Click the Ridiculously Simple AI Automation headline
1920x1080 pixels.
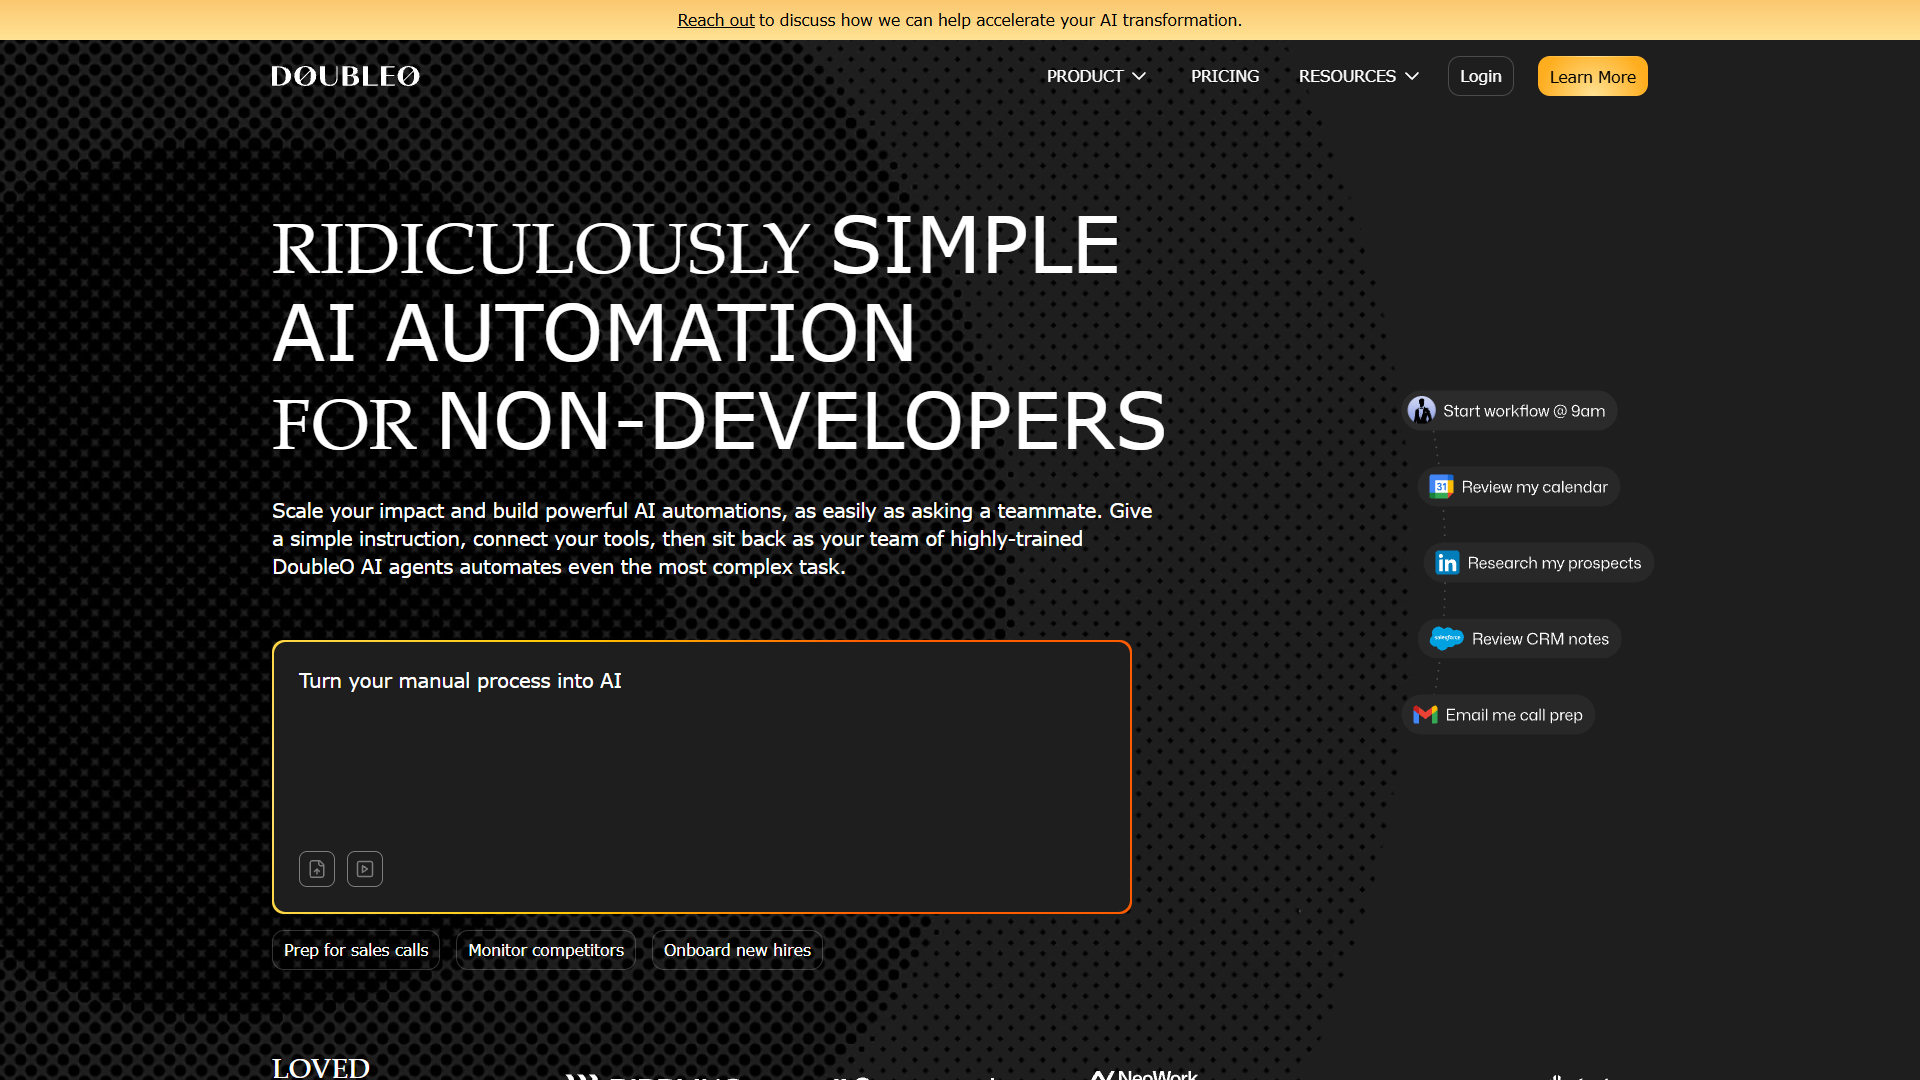tap(719, 334)
